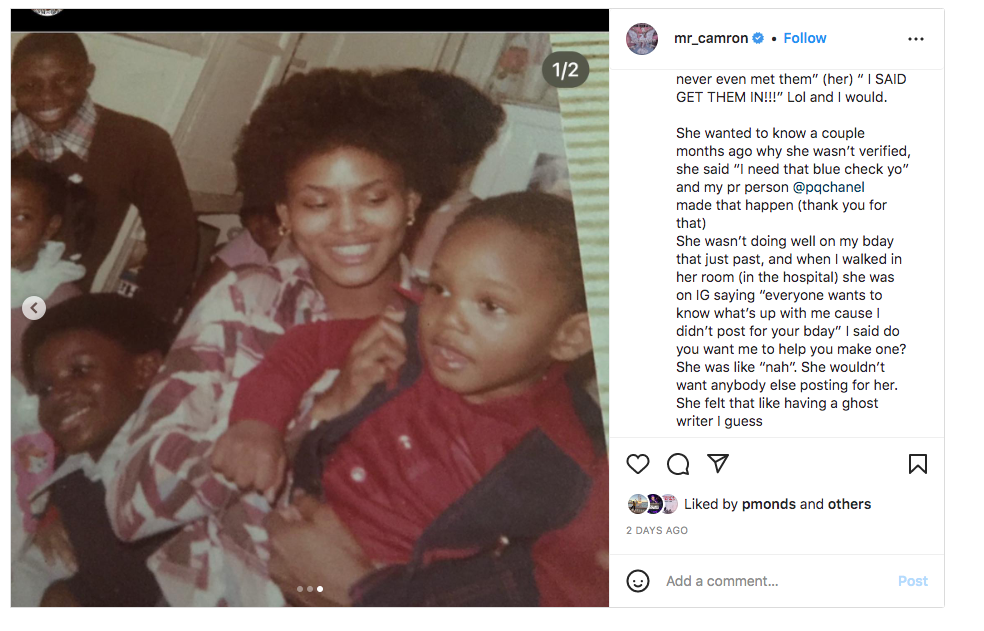The height and width of the screenshot is (631, 984).
Task: Go to previous photo with left arrow
Action: (x=34, y=308)
